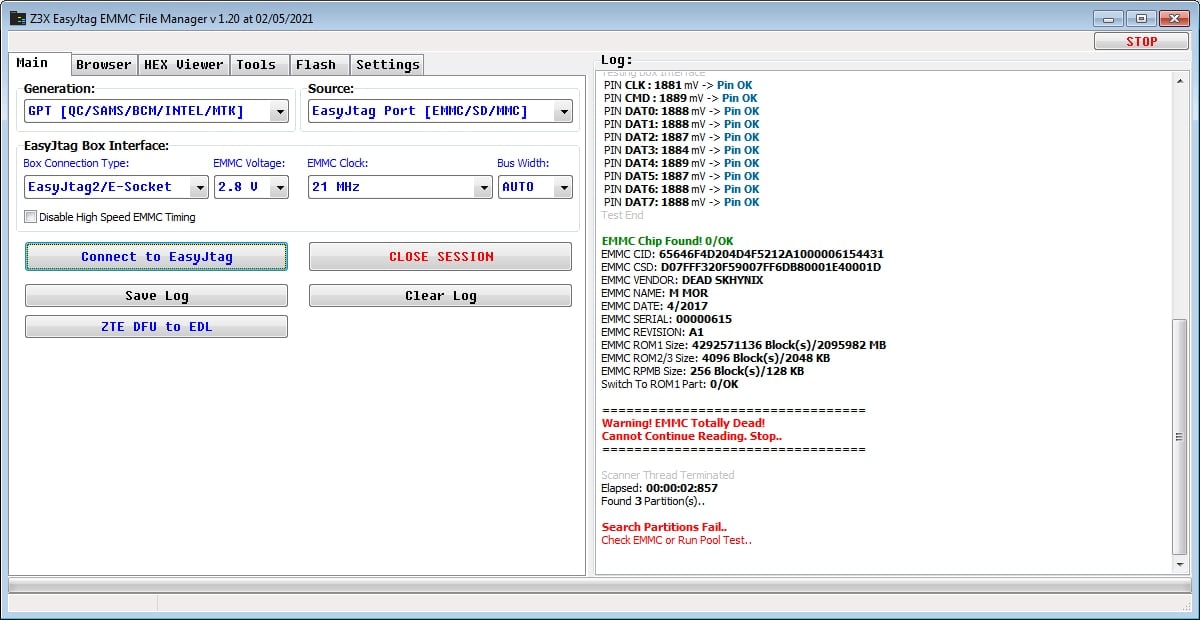Close the EasyJtag window

pyautogui.click(x=1174, y=18)
